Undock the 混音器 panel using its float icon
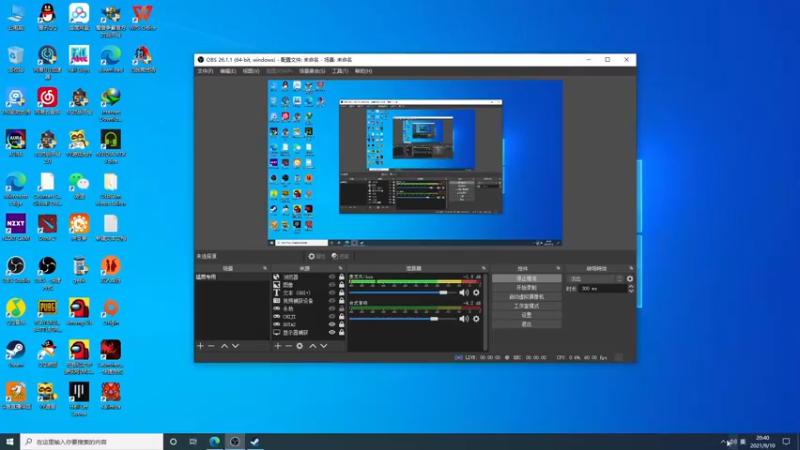Viewport: 800px width, 450px height. pos(484,268)
